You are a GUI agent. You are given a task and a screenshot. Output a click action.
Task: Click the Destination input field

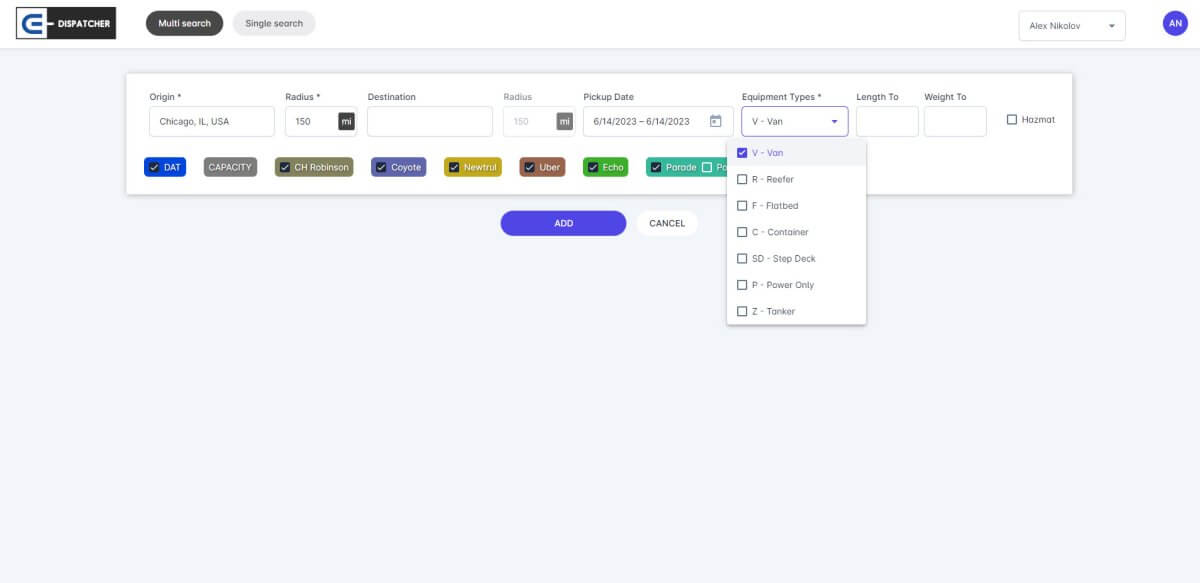coord(429,121)
